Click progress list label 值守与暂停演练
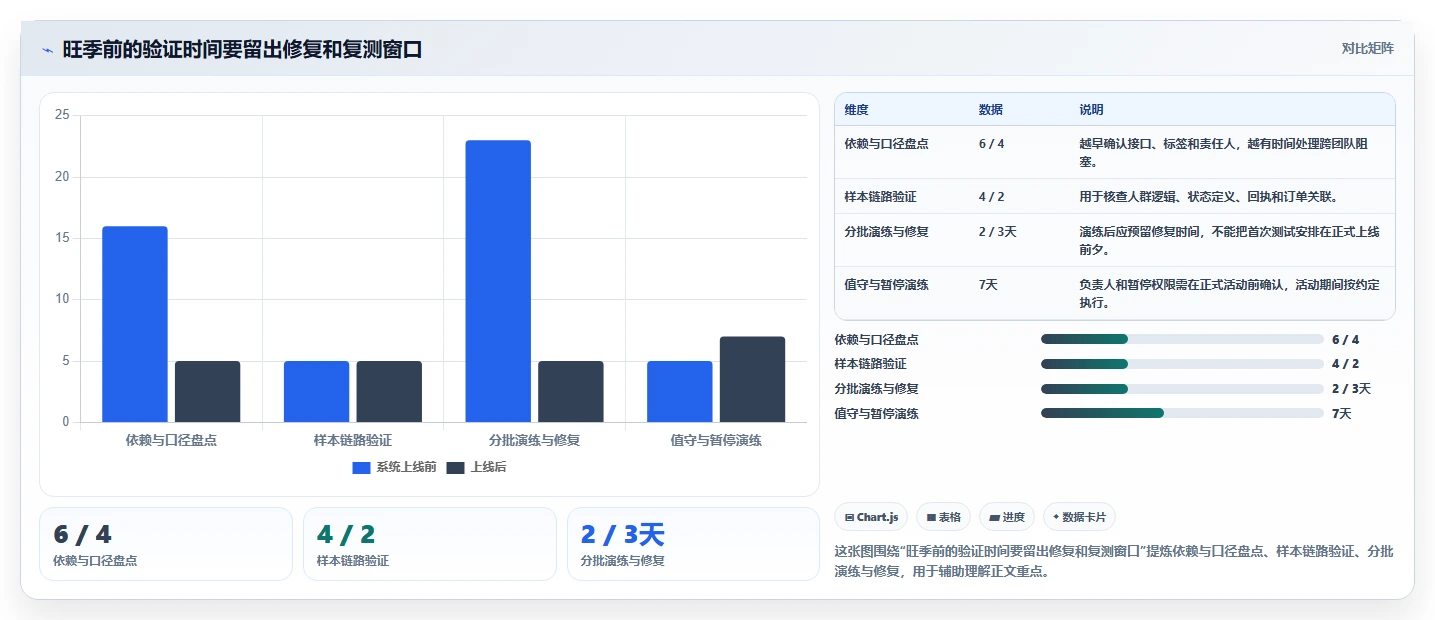Image resolution: width=1435 pixels, height=620 pixels. tap(877, 413)
